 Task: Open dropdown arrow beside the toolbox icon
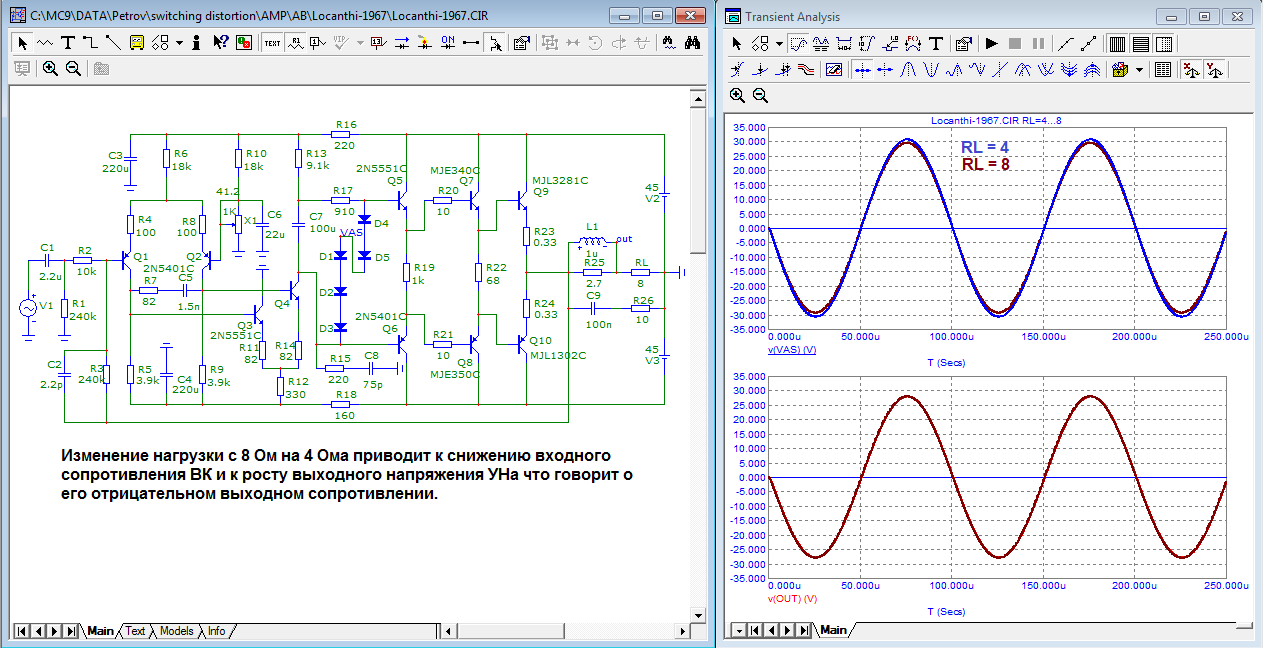[1139, 70]
